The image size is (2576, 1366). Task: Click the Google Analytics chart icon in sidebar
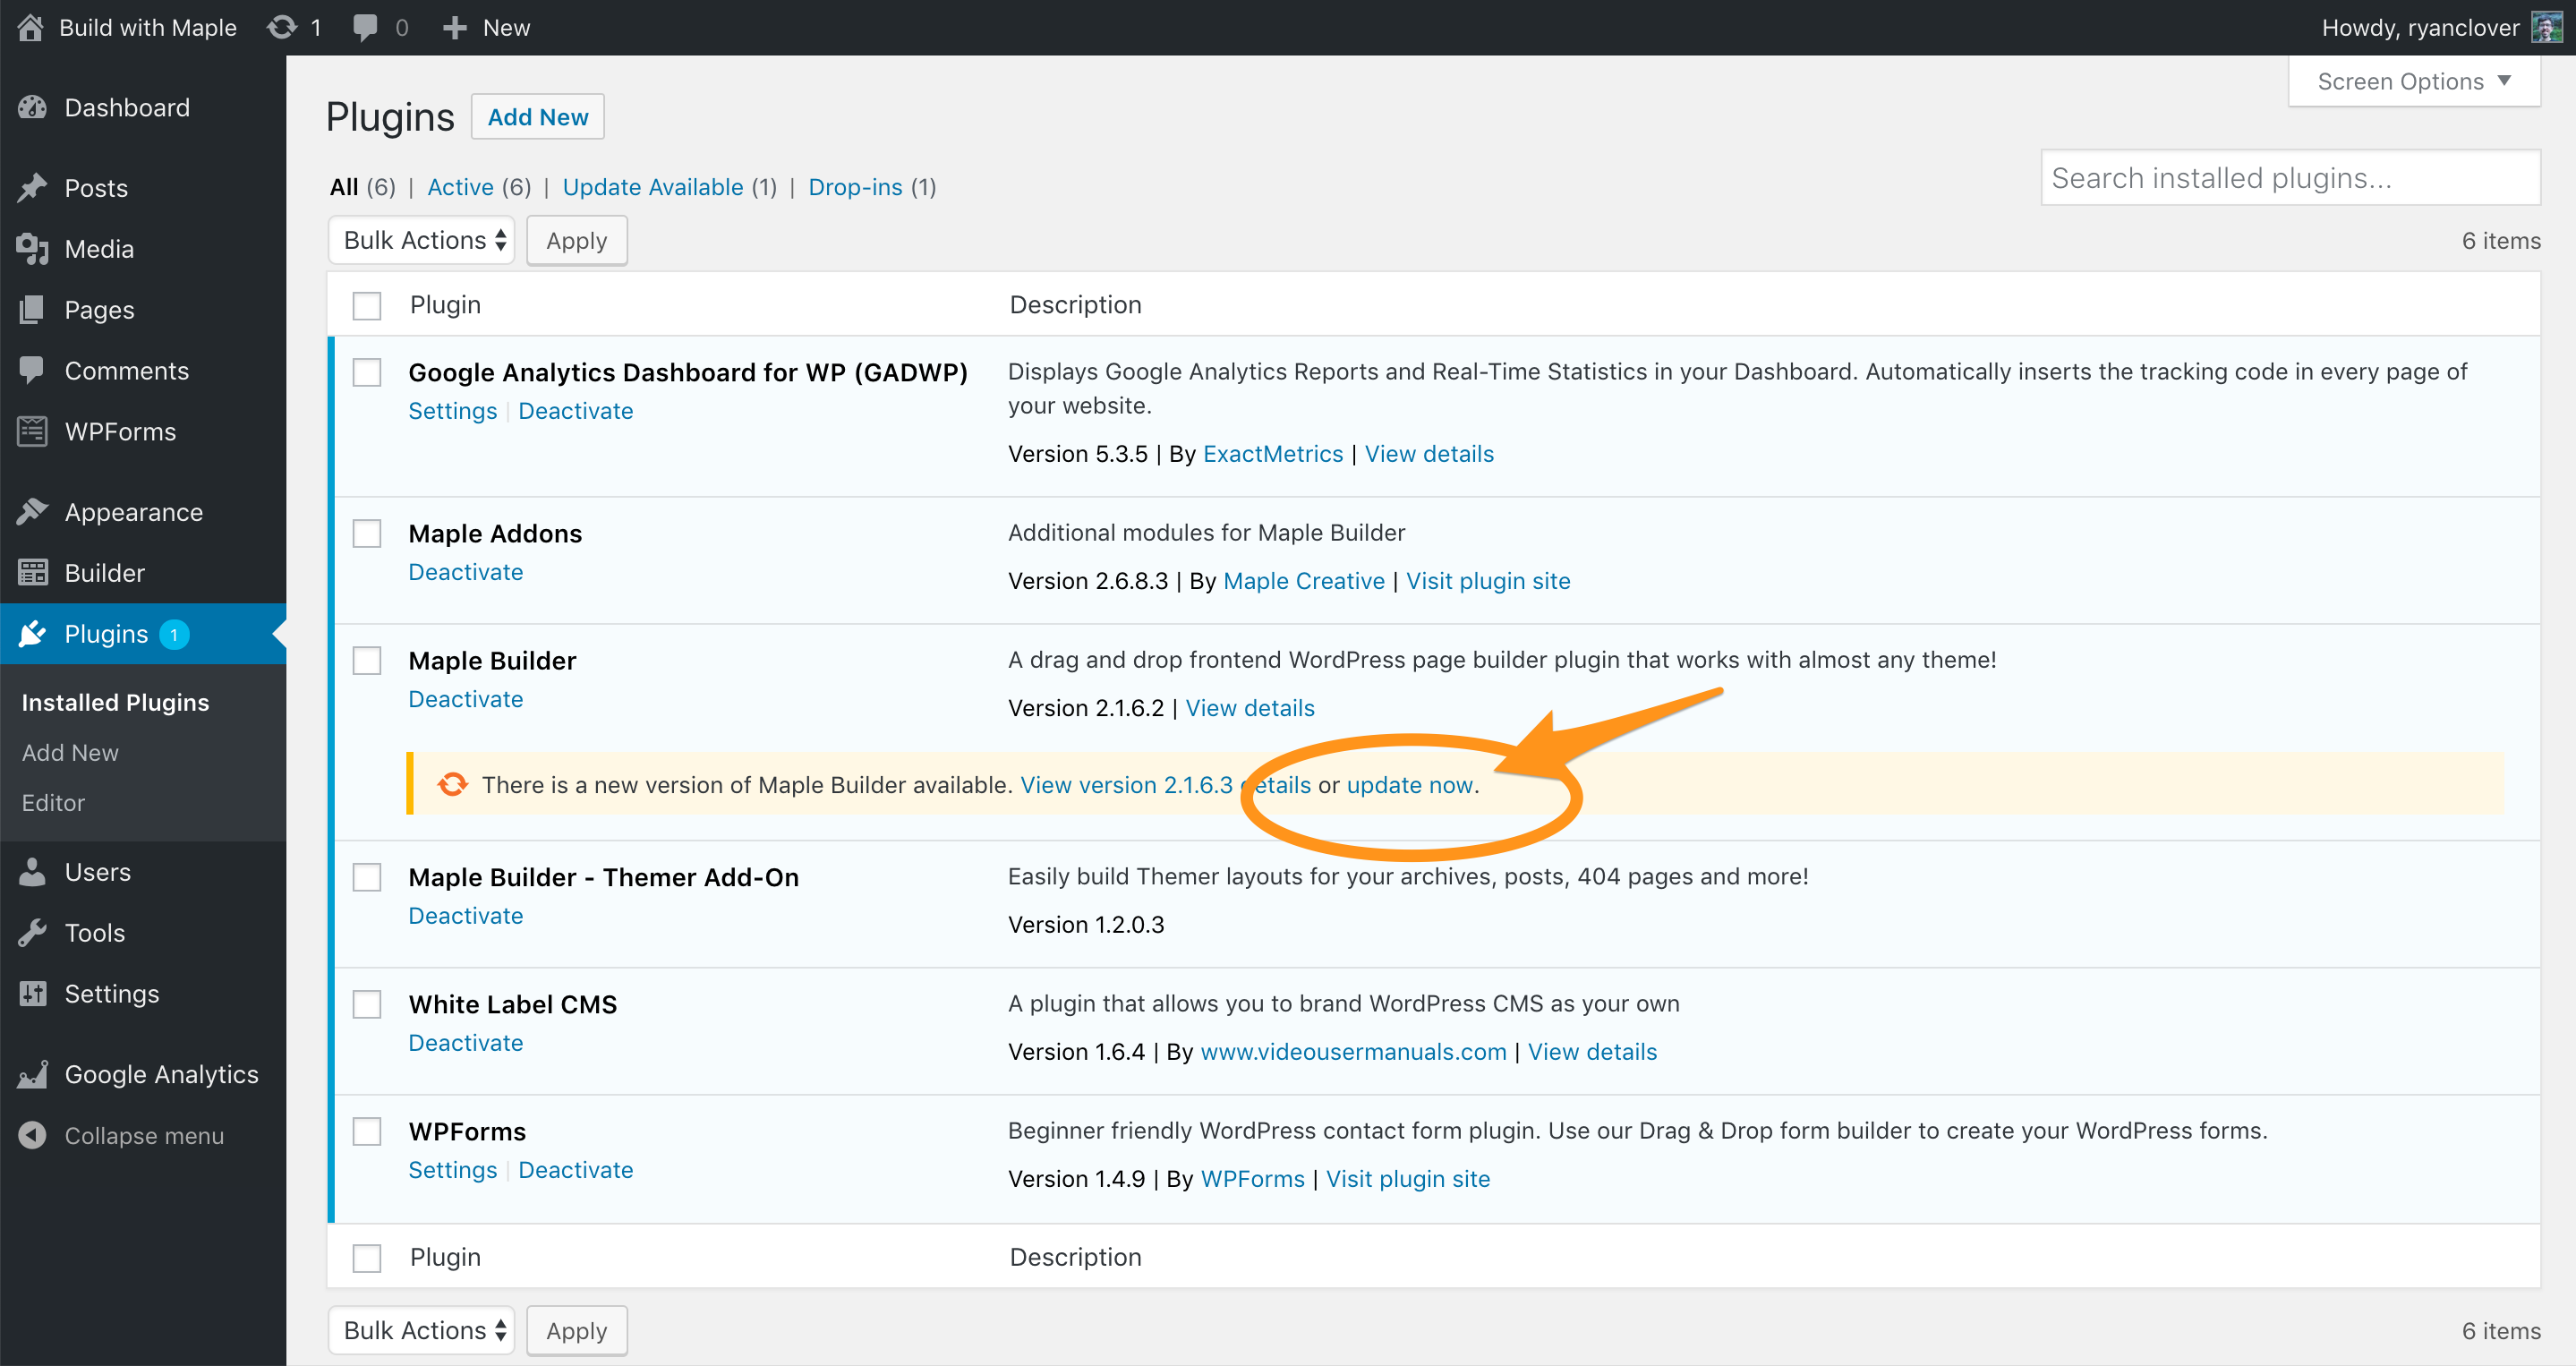[x=32, y=1075]
